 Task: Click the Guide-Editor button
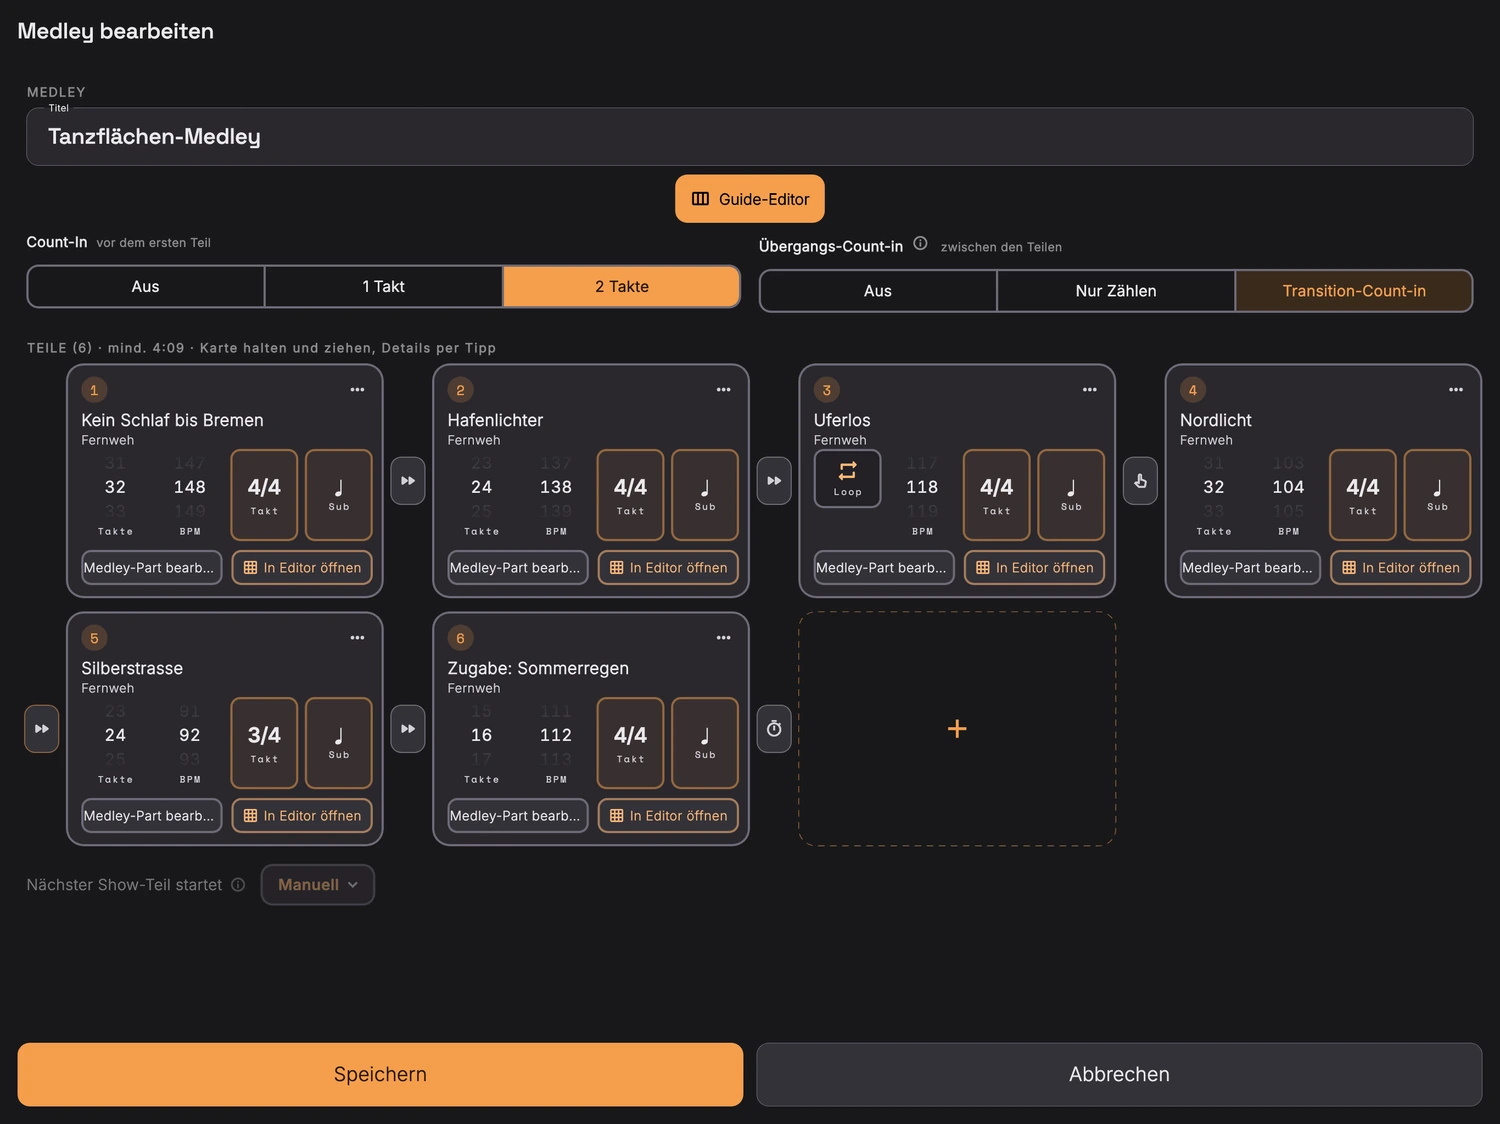[750, 199]
